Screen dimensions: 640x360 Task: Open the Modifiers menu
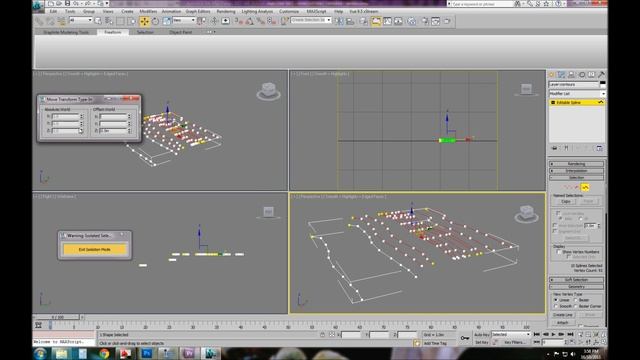148,11
